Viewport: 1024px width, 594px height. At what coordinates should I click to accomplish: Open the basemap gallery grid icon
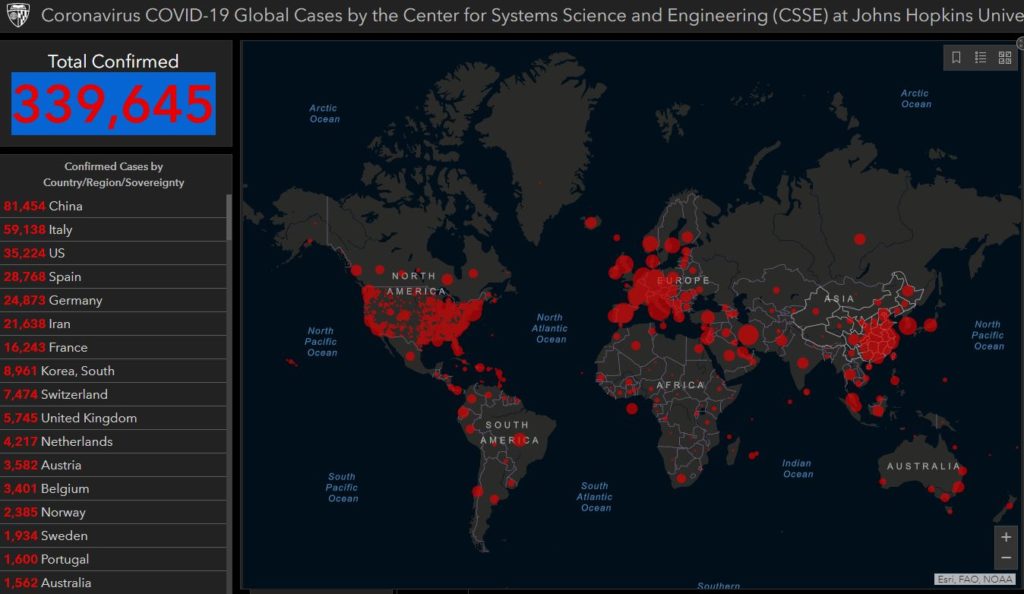[1005, 57]
